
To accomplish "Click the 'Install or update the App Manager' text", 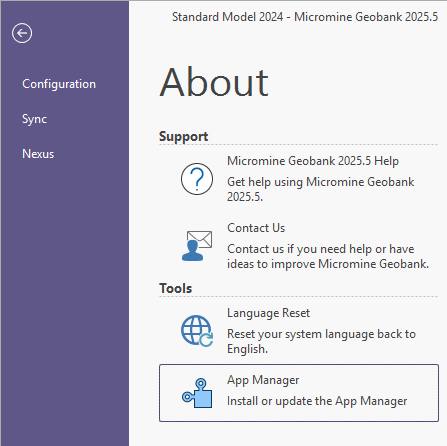I will [x=317, y=401].
